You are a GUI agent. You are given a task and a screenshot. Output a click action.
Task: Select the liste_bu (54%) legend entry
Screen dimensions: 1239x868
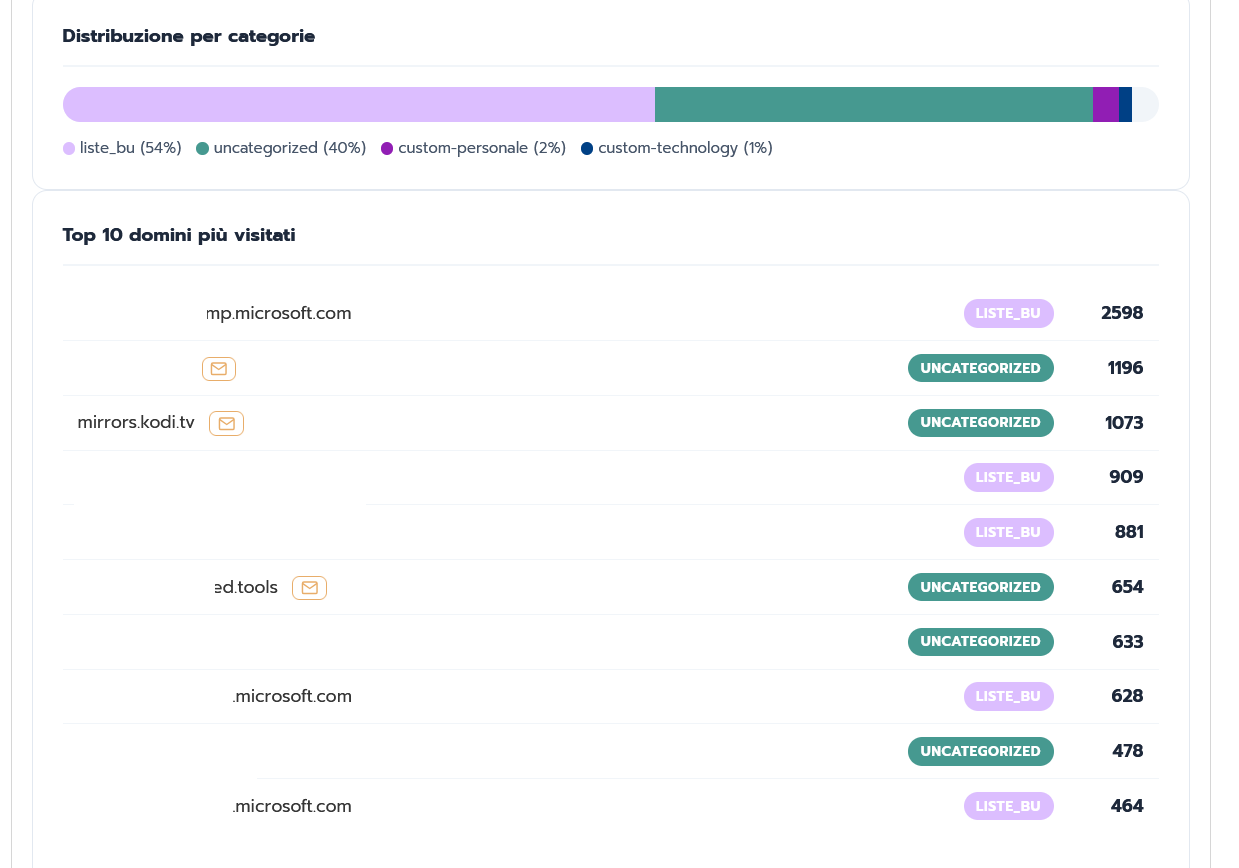click(122, 148)
